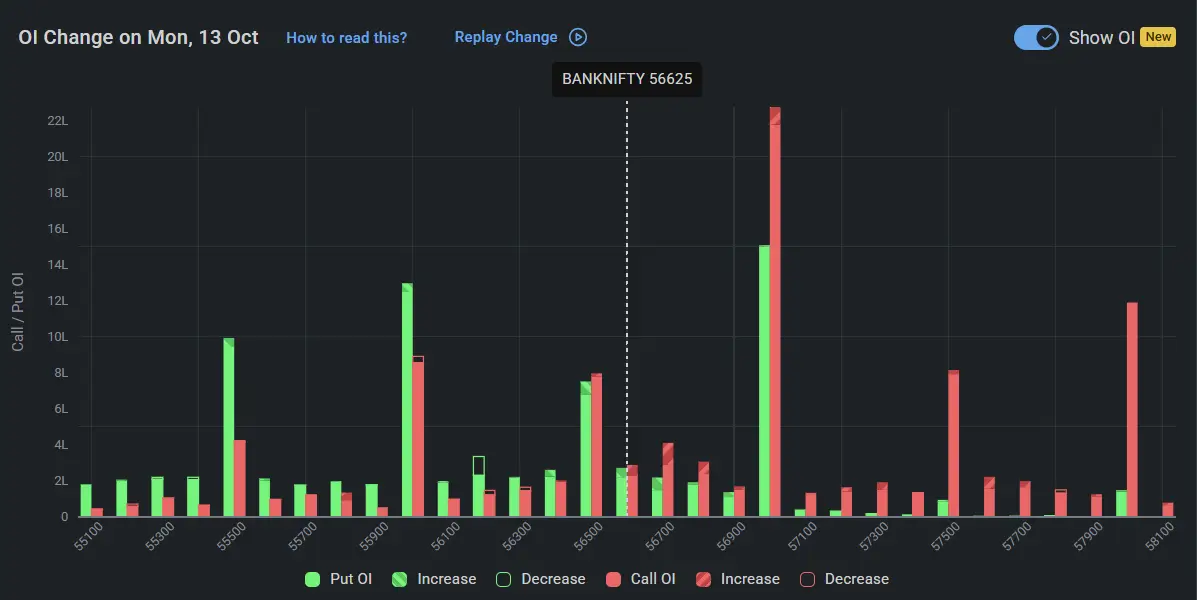Click the red call bar at 58000

(1132, 410)
